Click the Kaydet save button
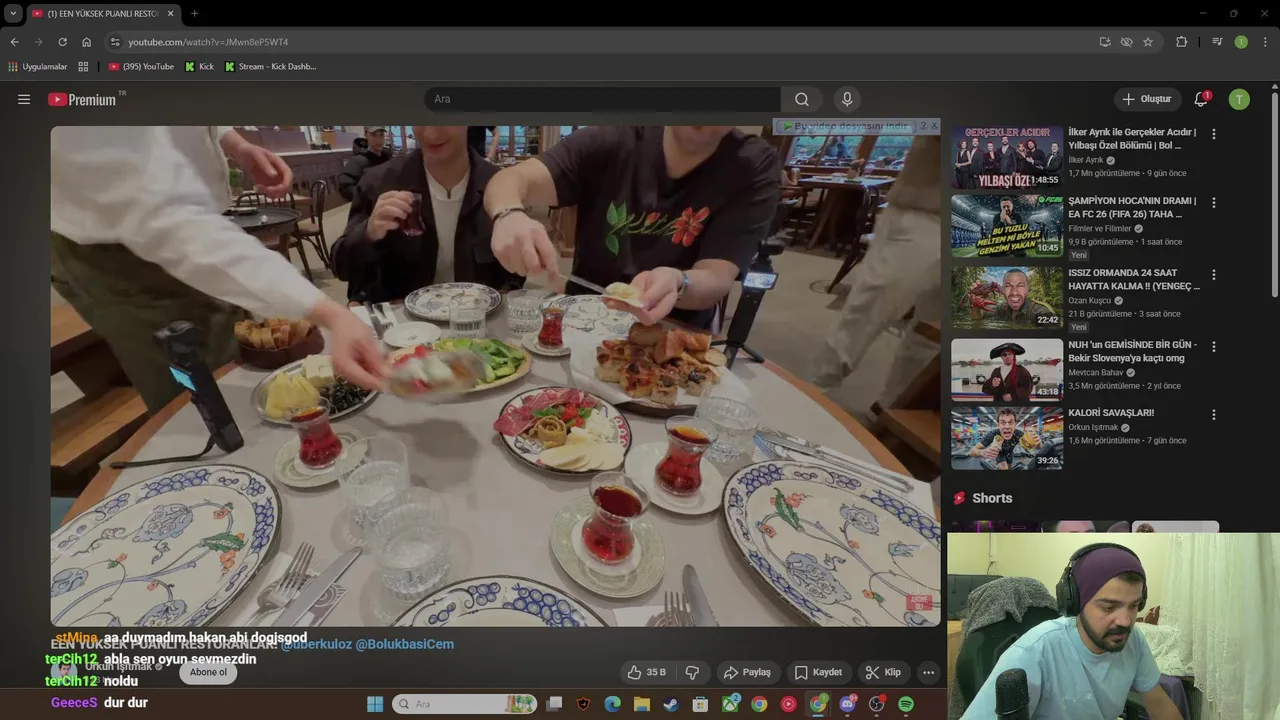The width and height of the screenshot is (1280, 720). point(818,672)
